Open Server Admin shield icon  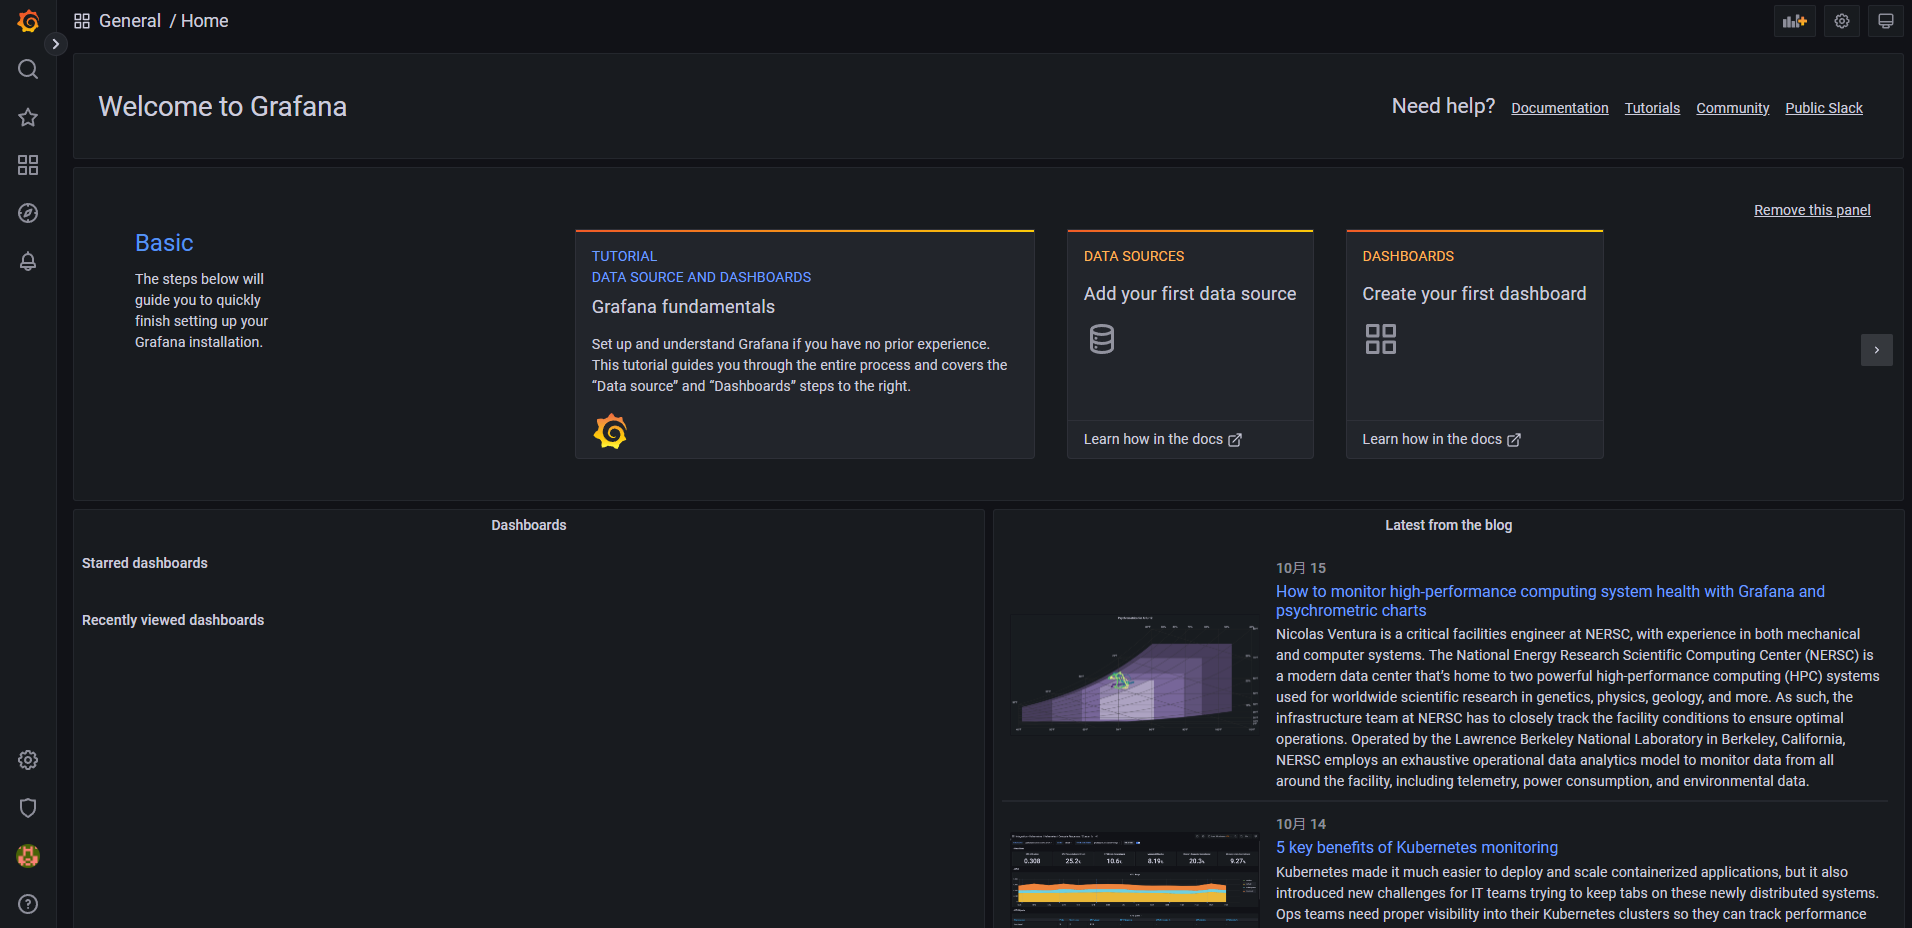click(x=28, y=808)
